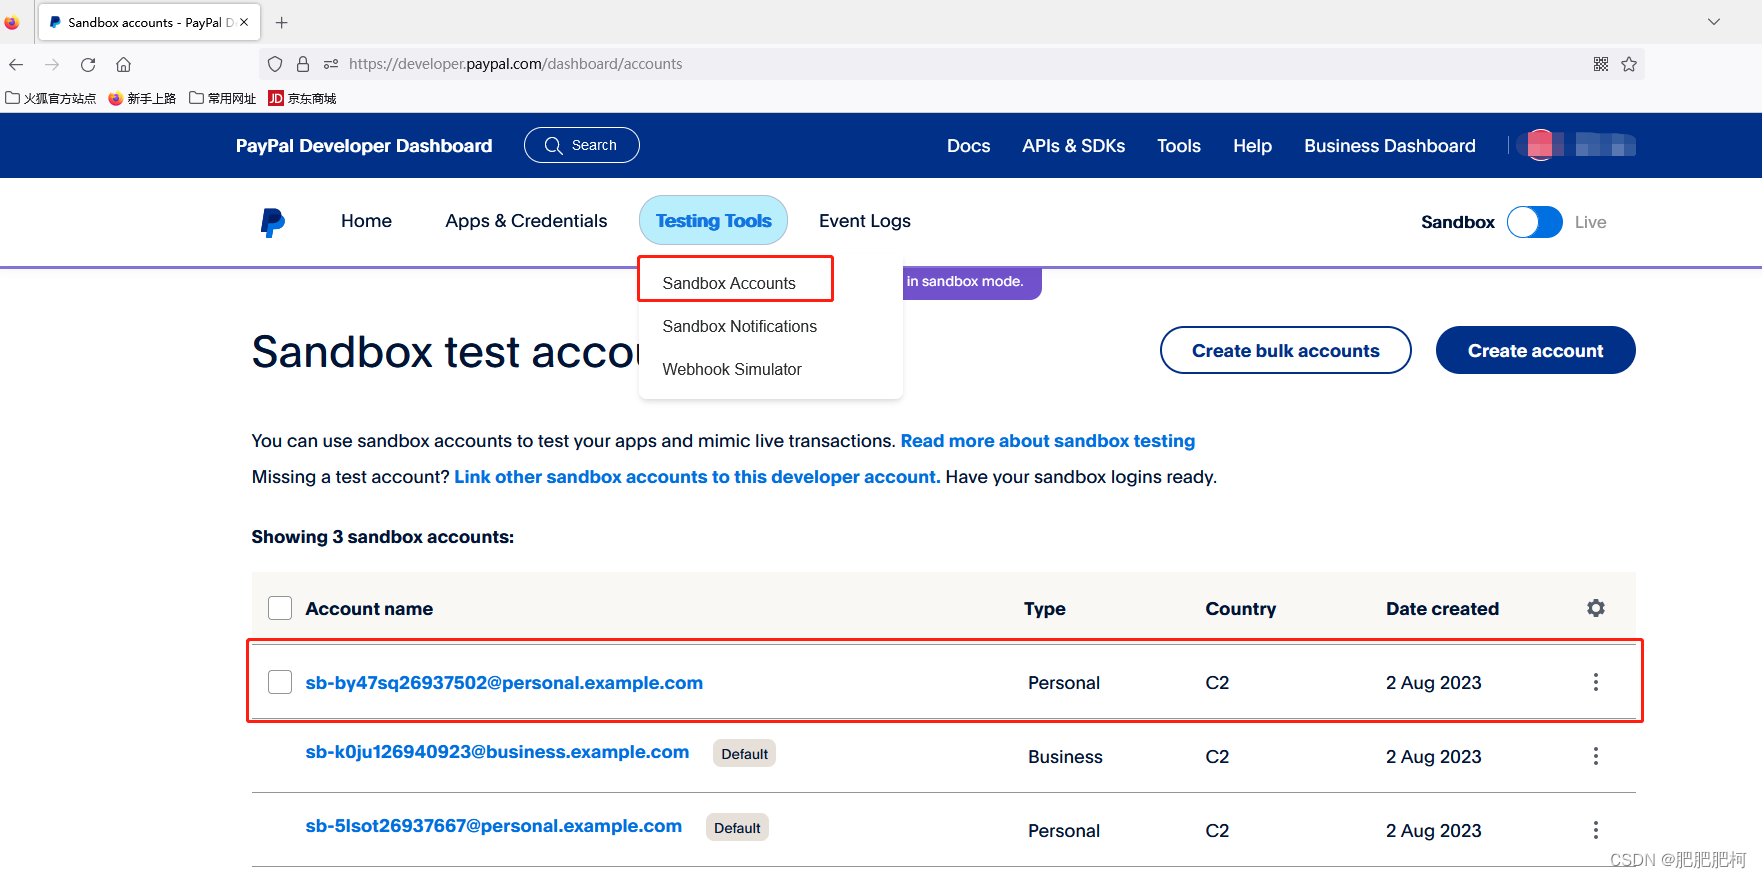Image resolution: width=1762 pixels, height=878 pixels.
Task: Click the browser address bar URL
Action: pos(516,64)
